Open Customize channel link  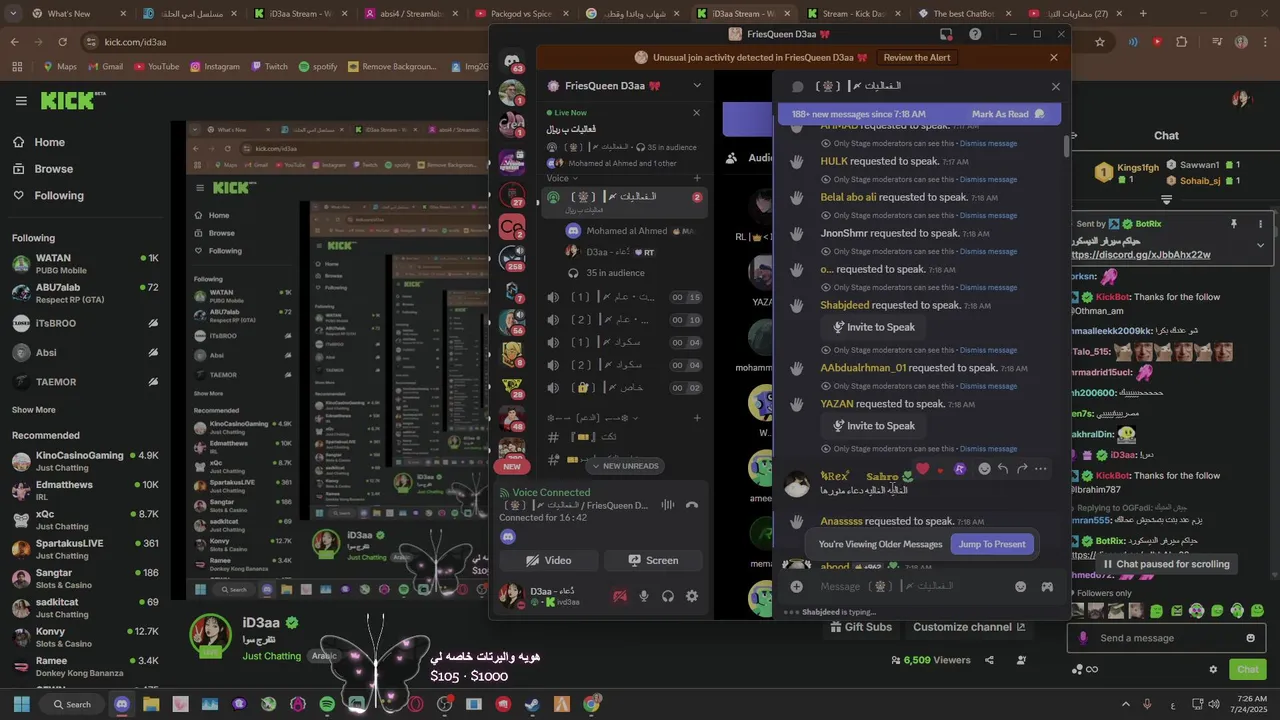click(969, 628)
